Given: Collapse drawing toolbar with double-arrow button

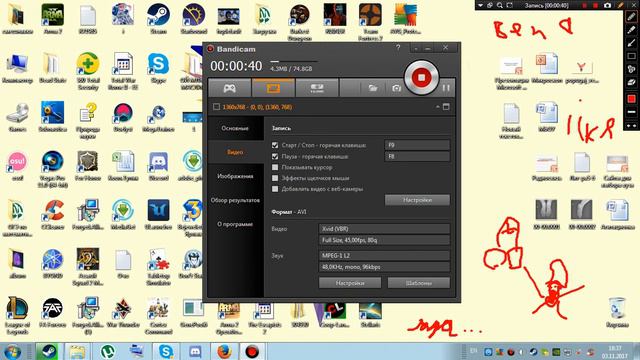Looking at the screenshot, I should [x=631, y=126].
